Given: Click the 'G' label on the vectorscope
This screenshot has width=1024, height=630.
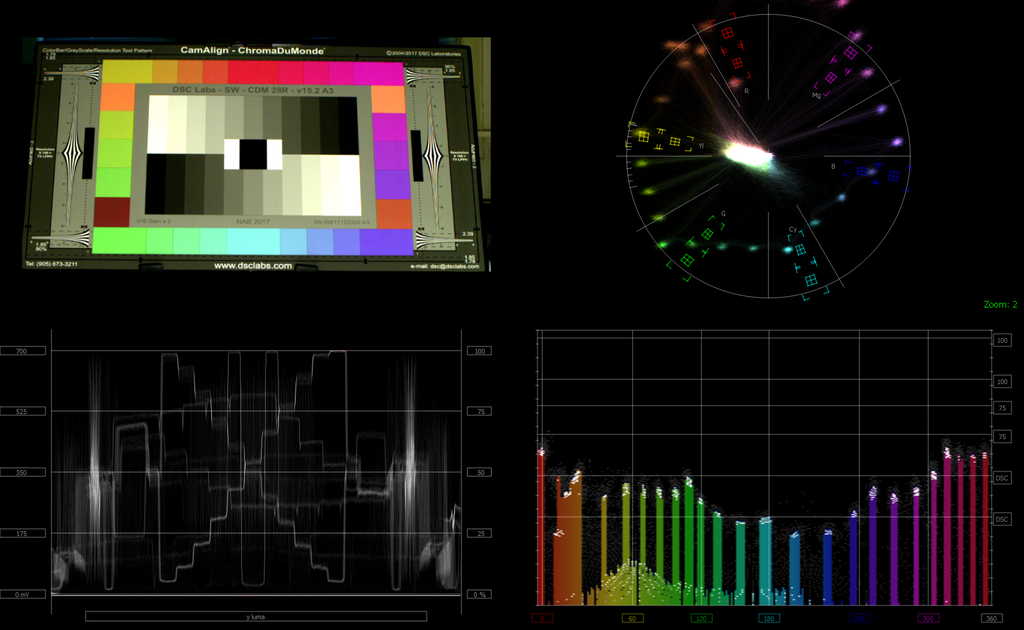Looking at the screenshot, I should (x=723, y=214).
